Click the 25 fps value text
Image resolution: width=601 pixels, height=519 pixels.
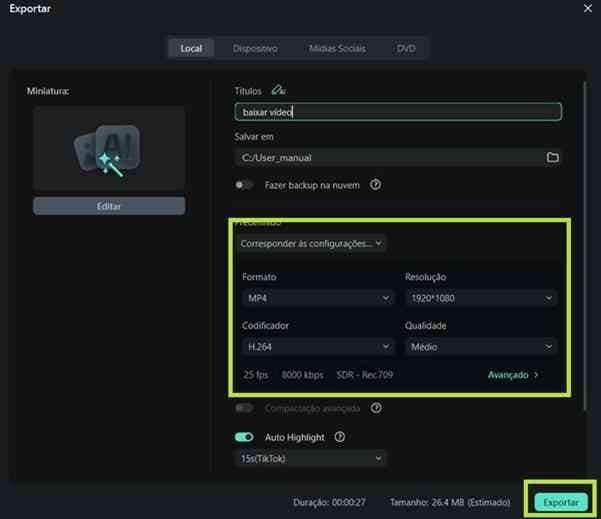coord(256,374)
